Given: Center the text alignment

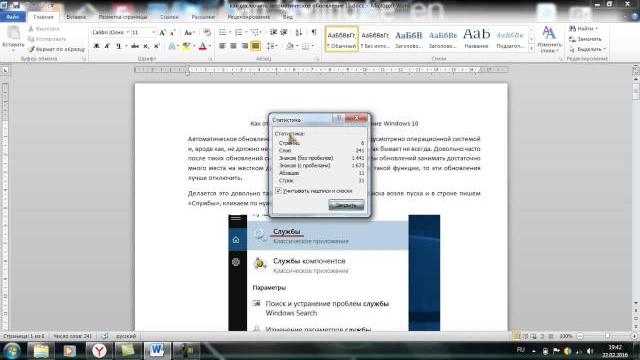Looking at the screenshot, I should pyautogui.click(x=233, y=46).
